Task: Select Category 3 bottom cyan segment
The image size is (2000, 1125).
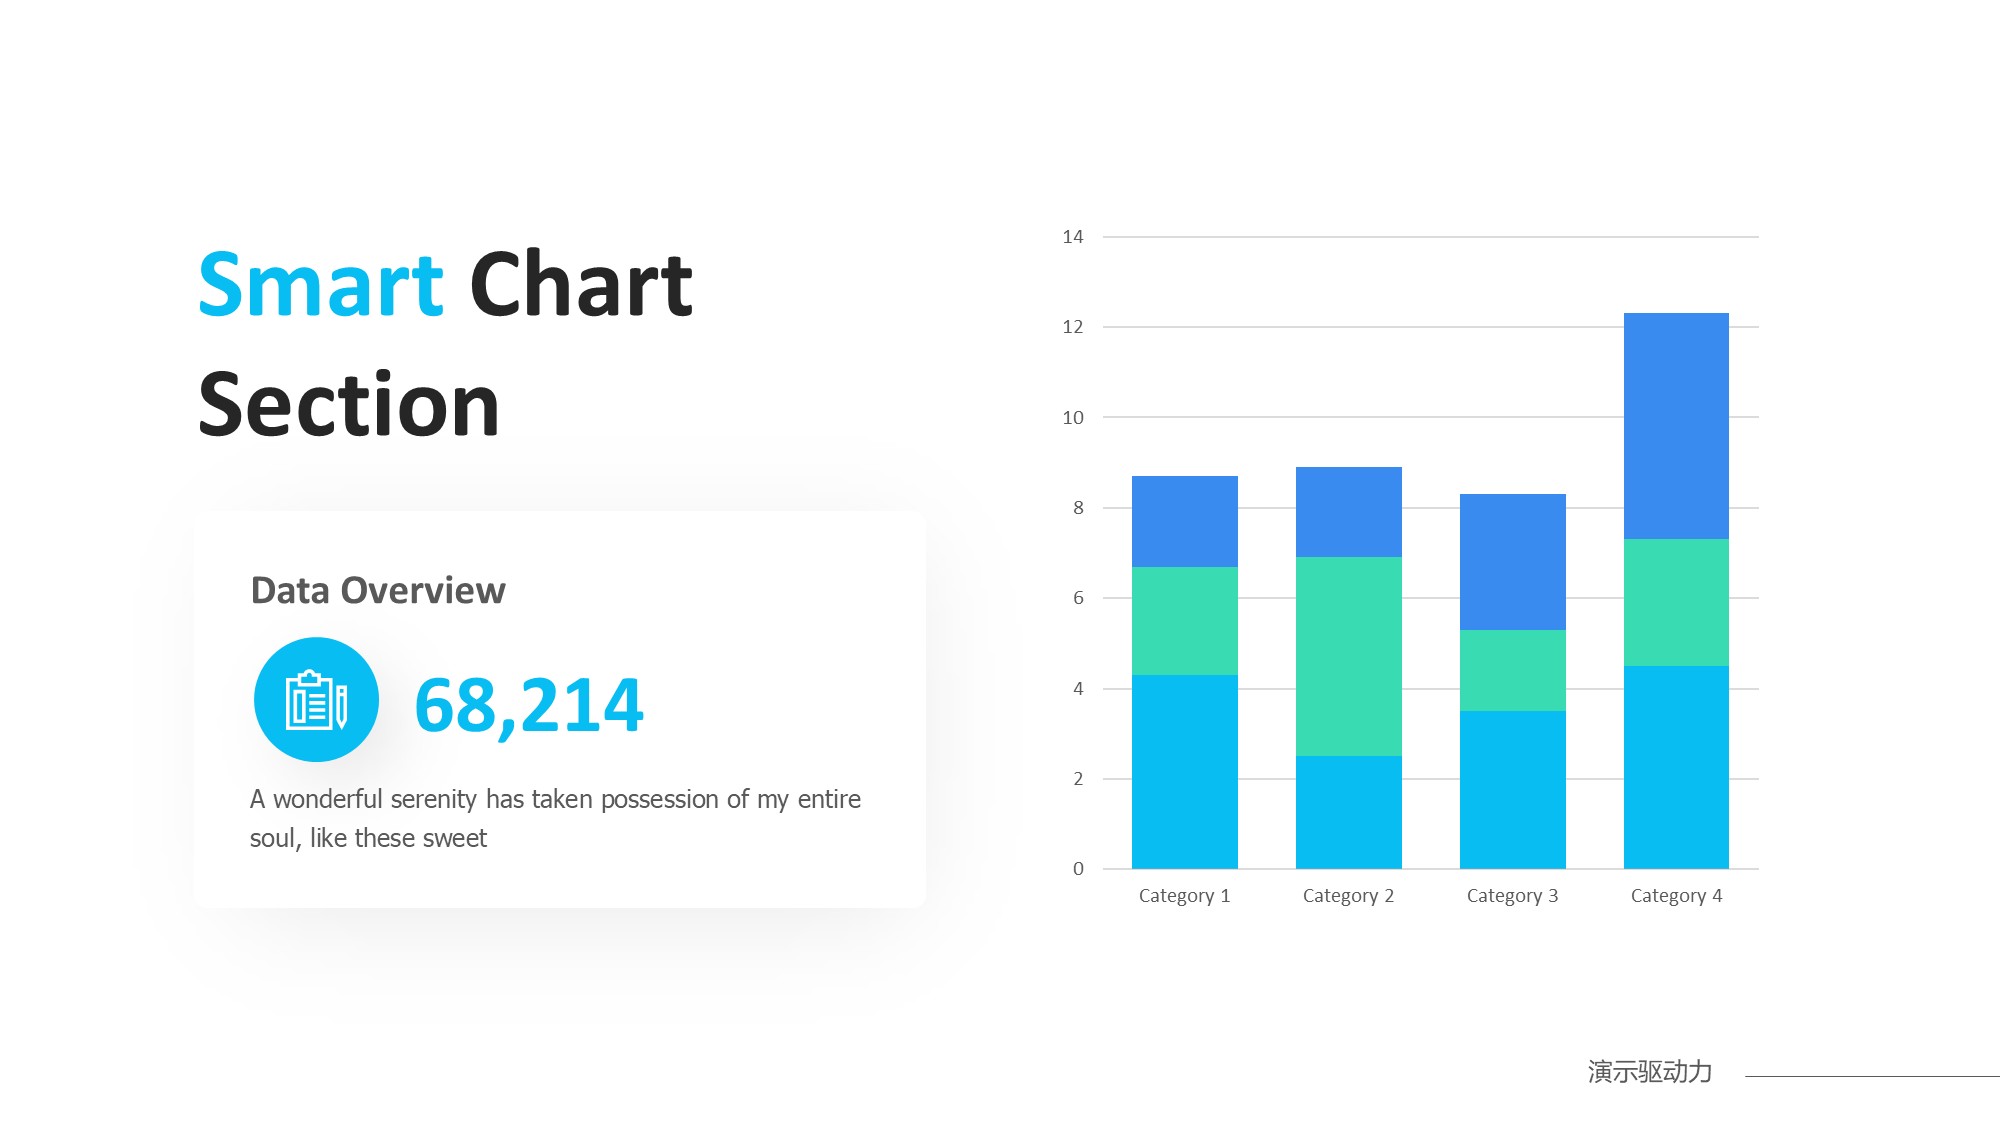Action: pos(1512,789)
